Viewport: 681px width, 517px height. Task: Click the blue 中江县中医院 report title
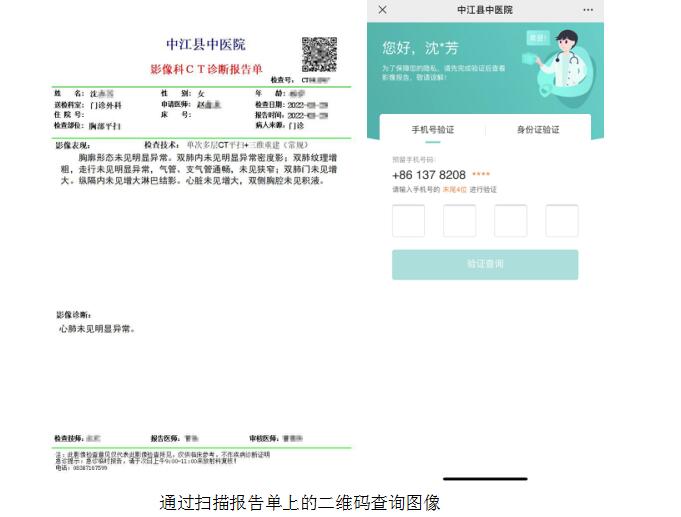205,45
